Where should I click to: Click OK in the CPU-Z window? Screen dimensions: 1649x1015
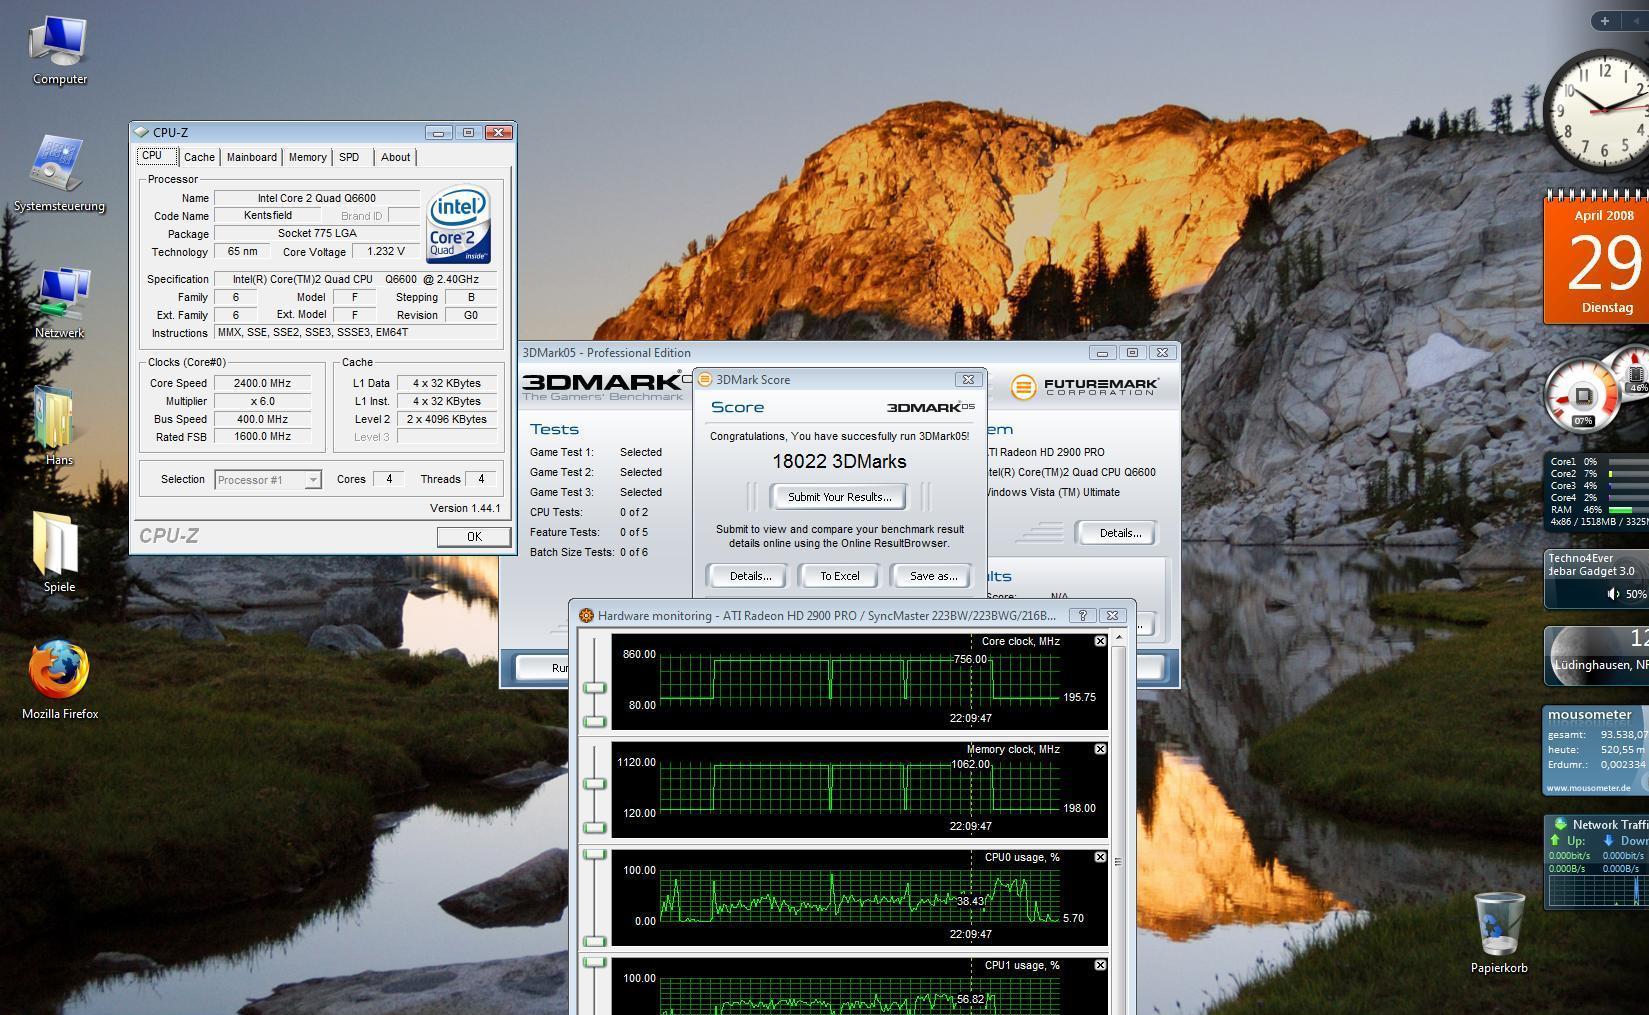coord(474,537)
